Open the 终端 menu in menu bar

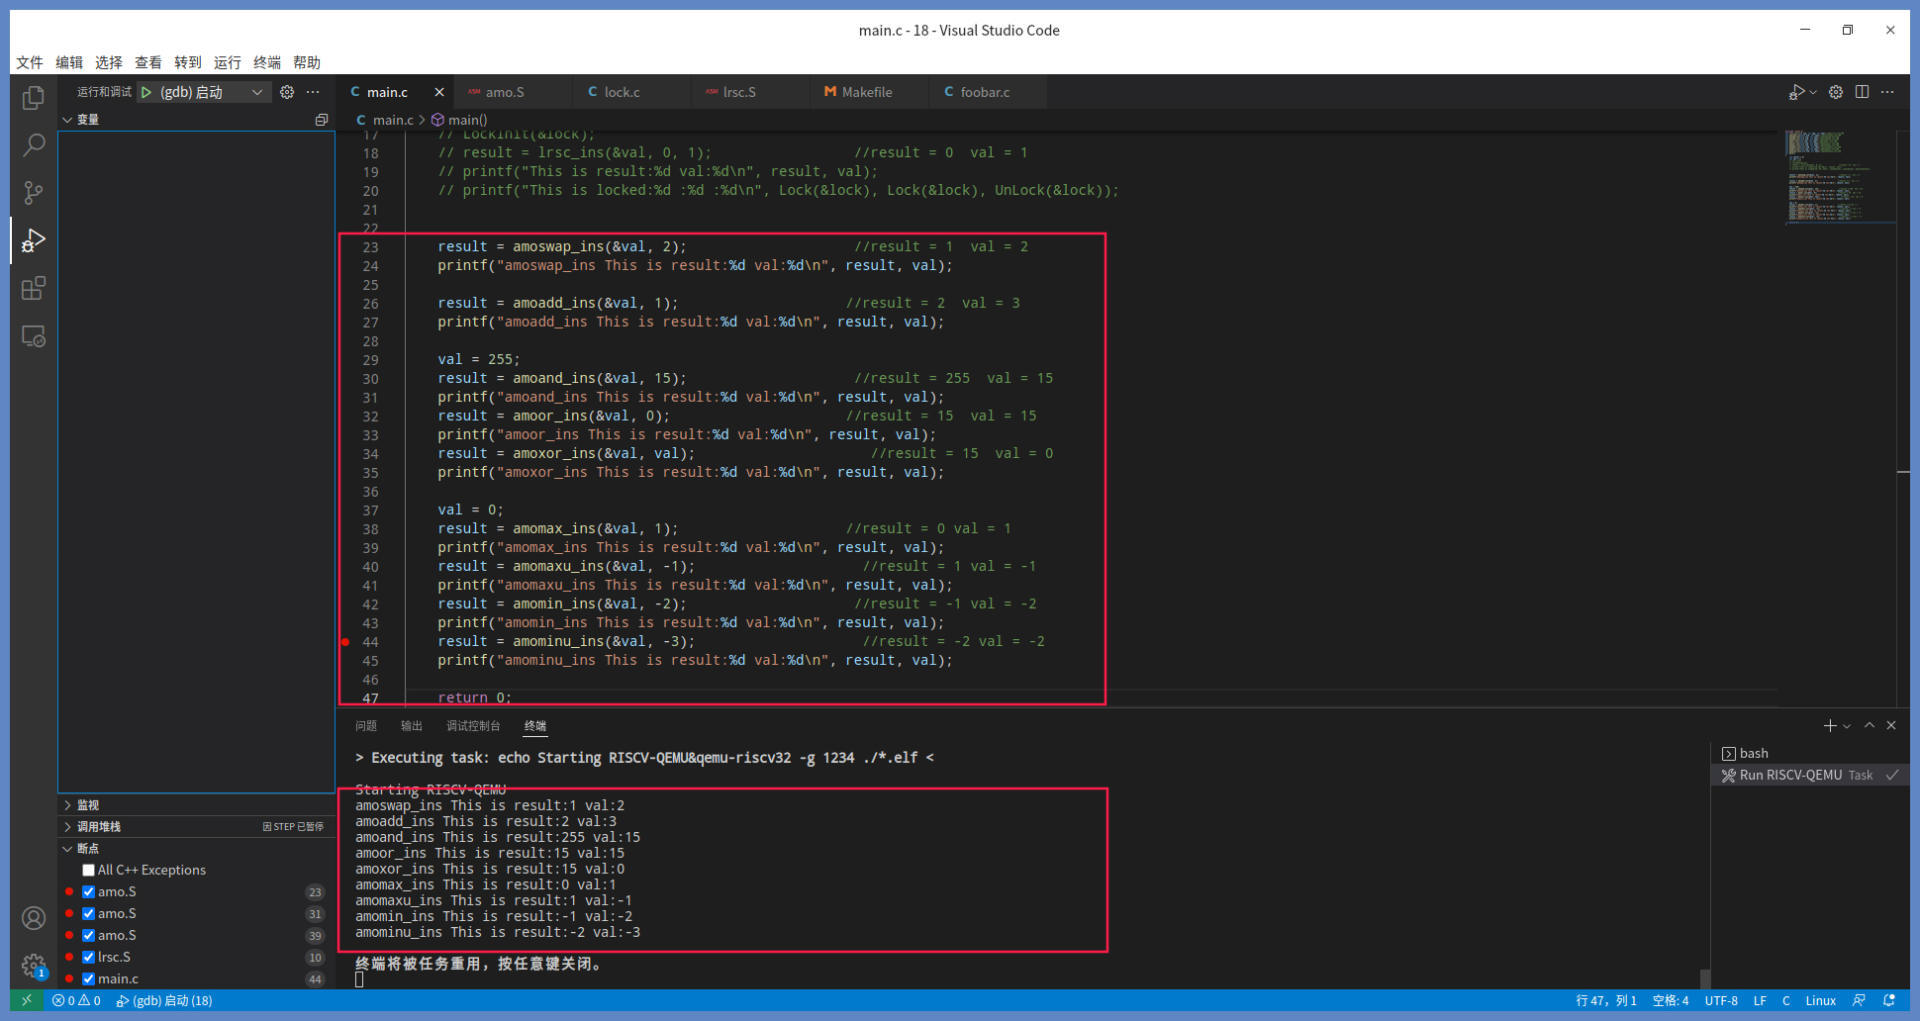267,62
